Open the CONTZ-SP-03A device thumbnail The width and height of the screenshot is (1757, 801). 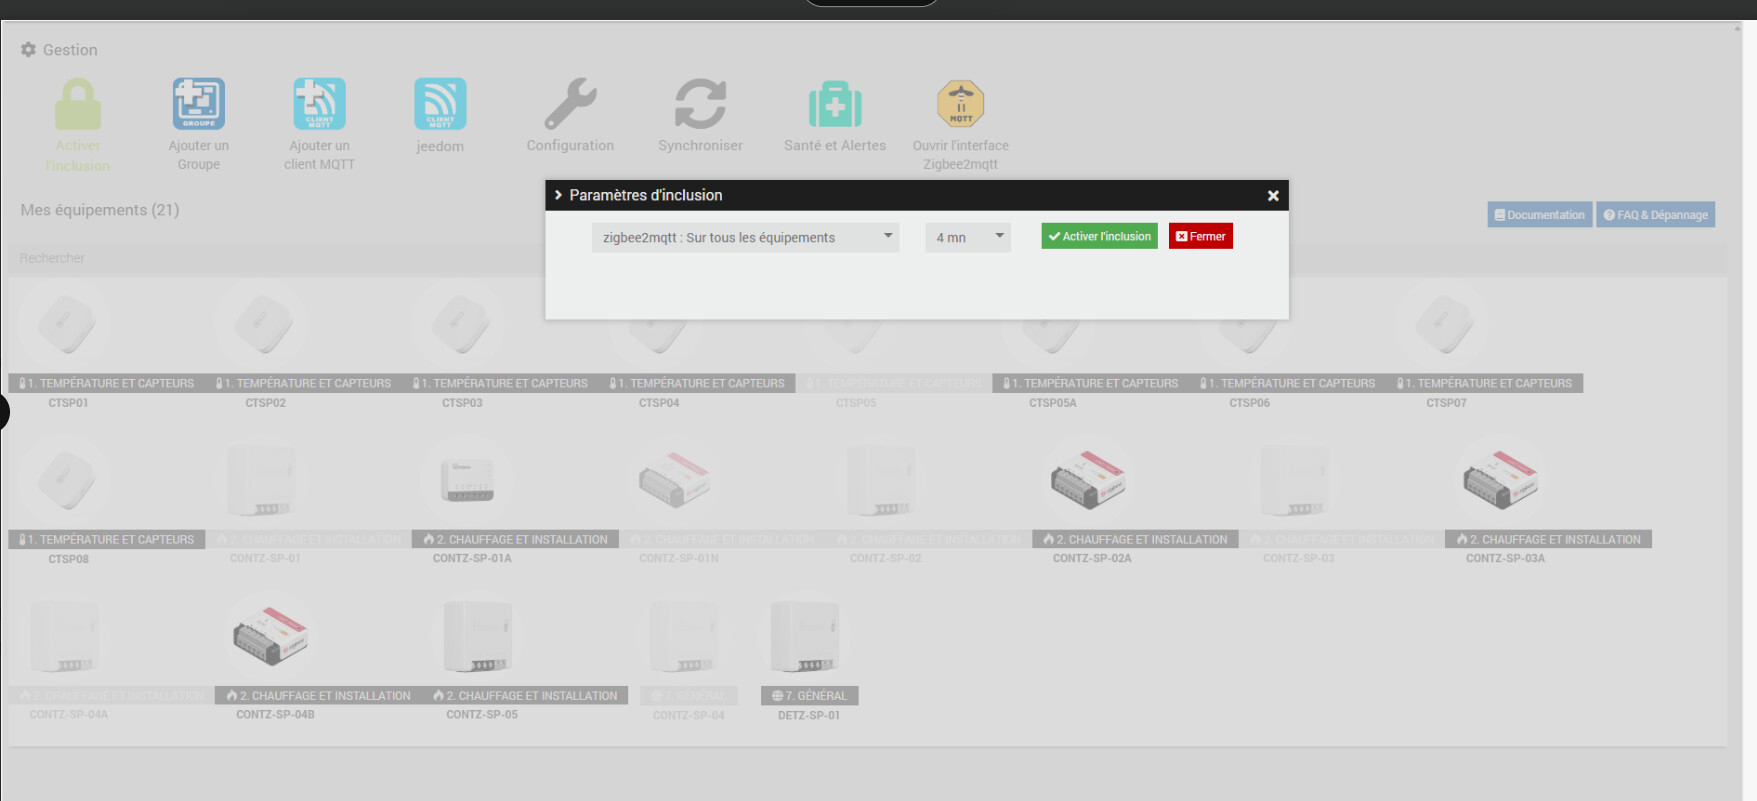click(1501, 479)
